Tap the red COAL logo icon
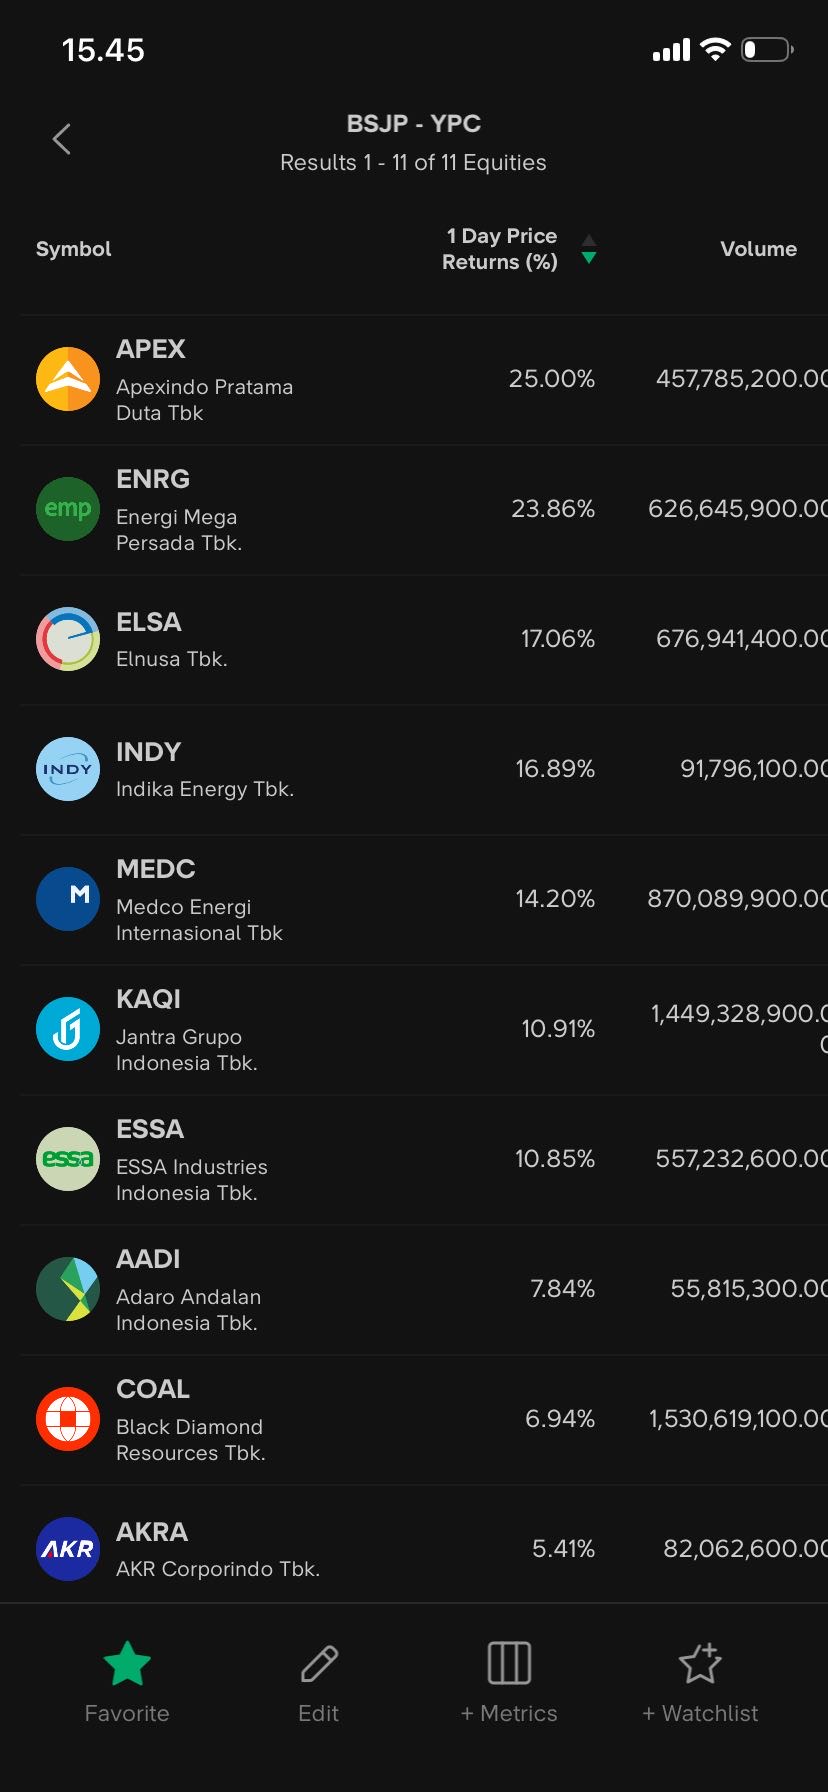 (x=68, y=1419)
